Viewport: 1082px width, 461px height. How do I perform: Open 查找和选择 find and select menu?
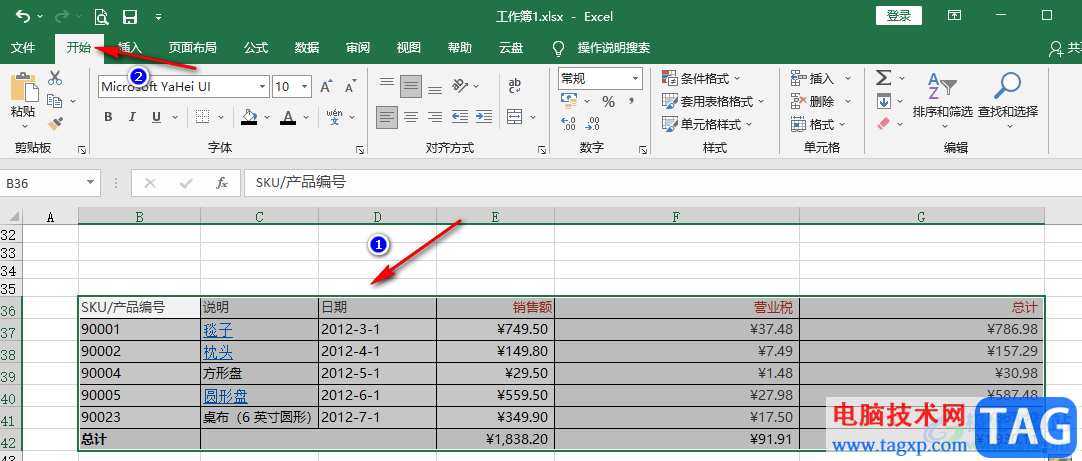(1007, 99)
